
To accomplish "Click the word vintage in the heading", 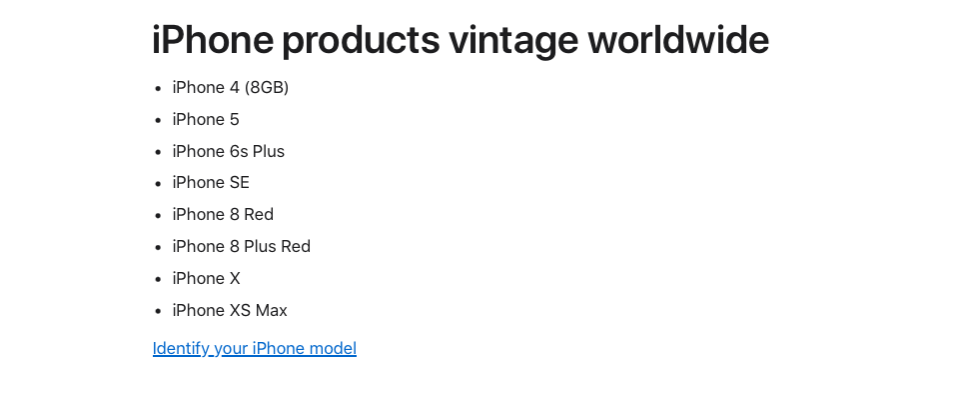I will click(x=513, y=42).
